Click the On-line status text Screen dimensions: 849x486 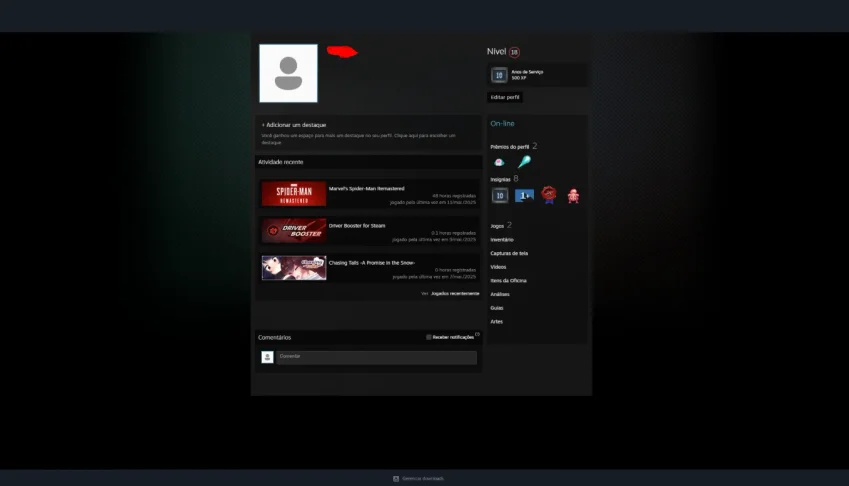pos(502,123)
